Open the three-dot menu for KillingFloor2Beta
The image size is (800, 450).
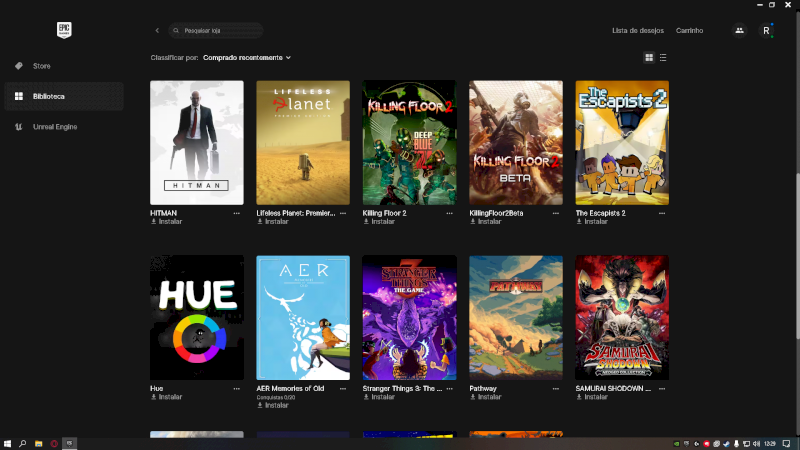point(556,213)
